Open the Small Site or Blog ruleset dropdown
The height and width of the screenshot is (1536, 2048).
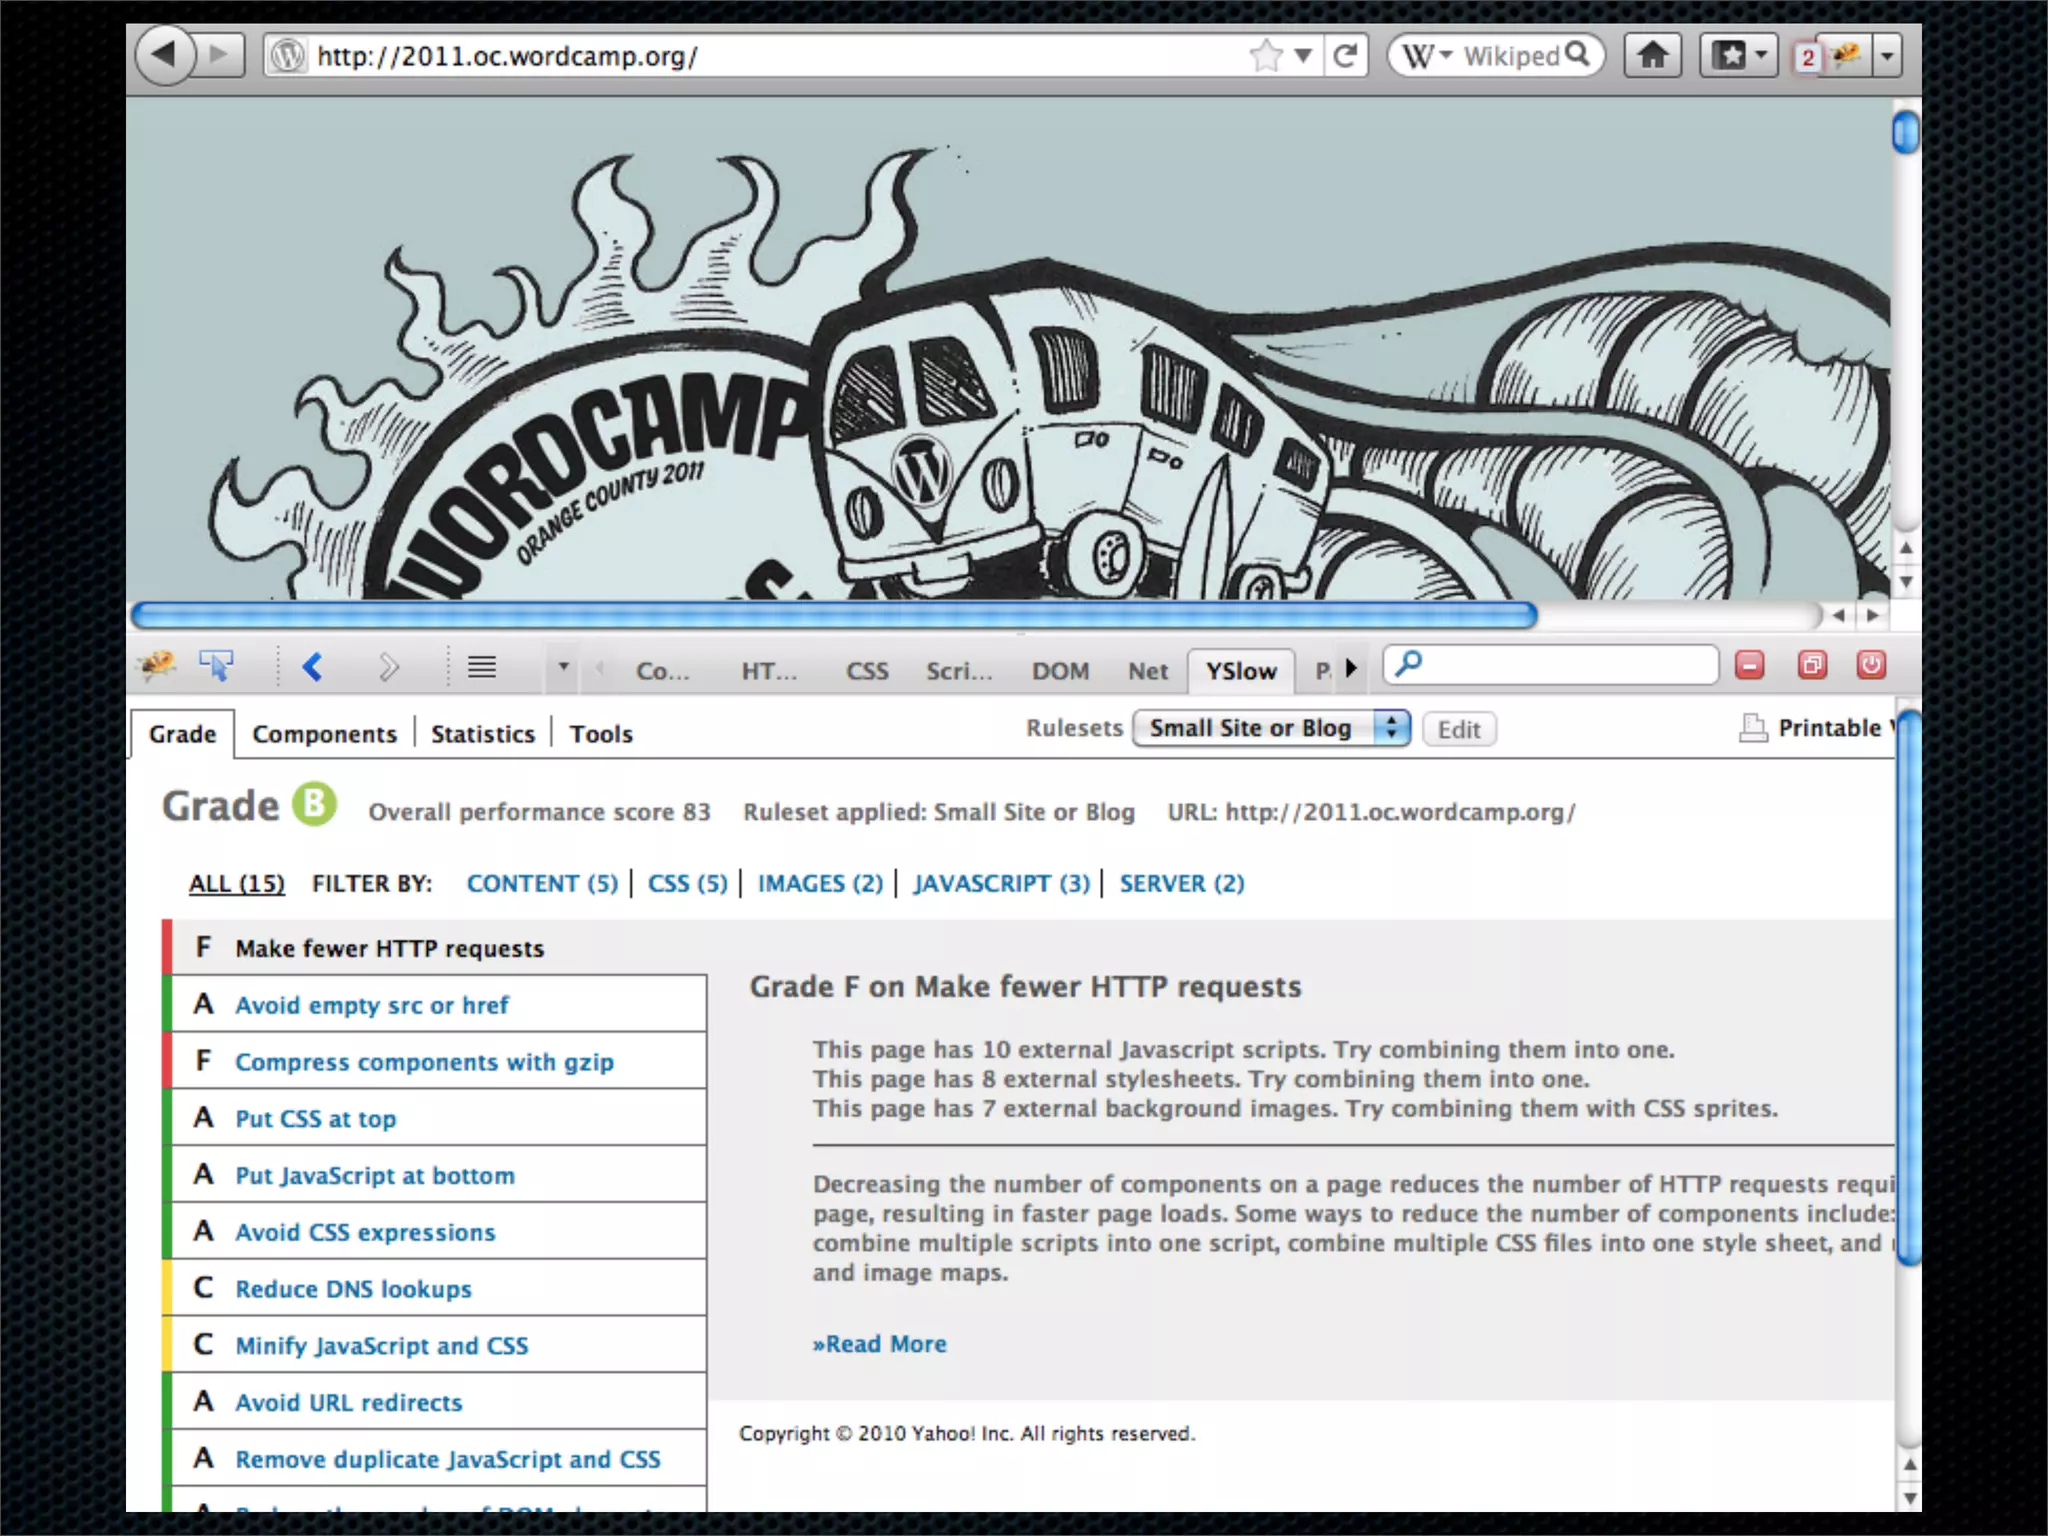pos(1270,728)
